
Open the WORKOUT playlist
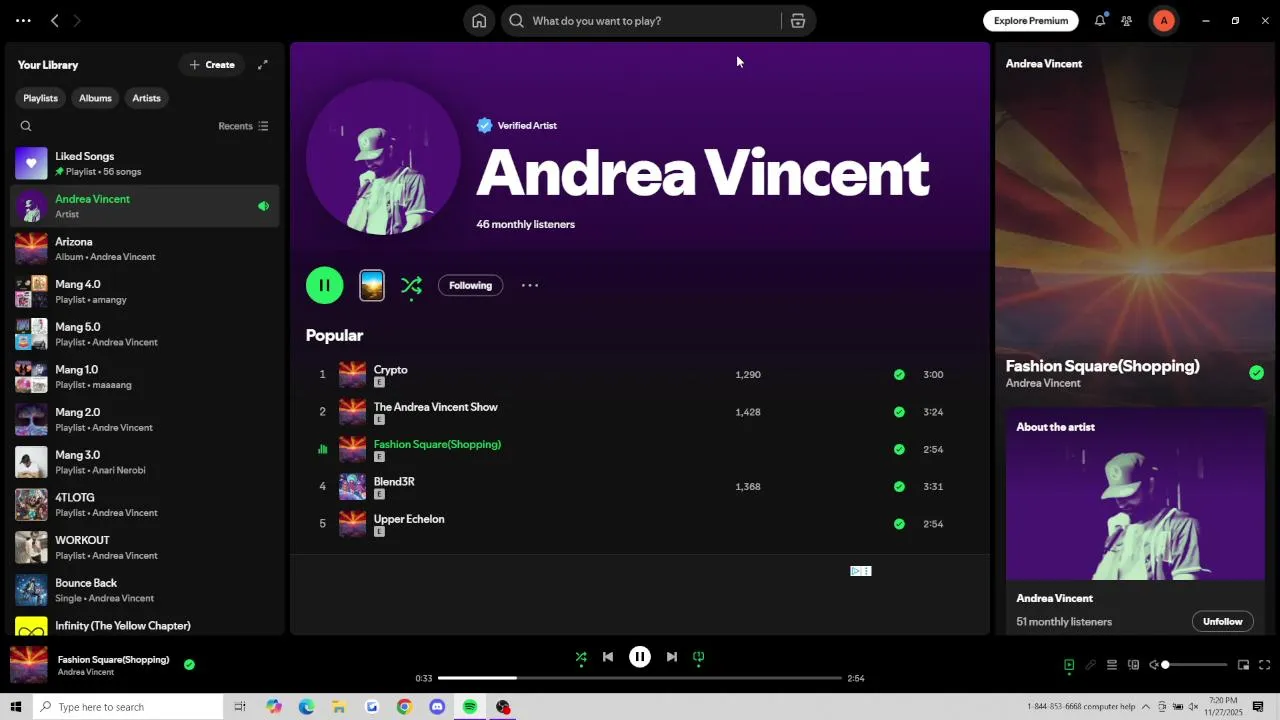point(145,547)
